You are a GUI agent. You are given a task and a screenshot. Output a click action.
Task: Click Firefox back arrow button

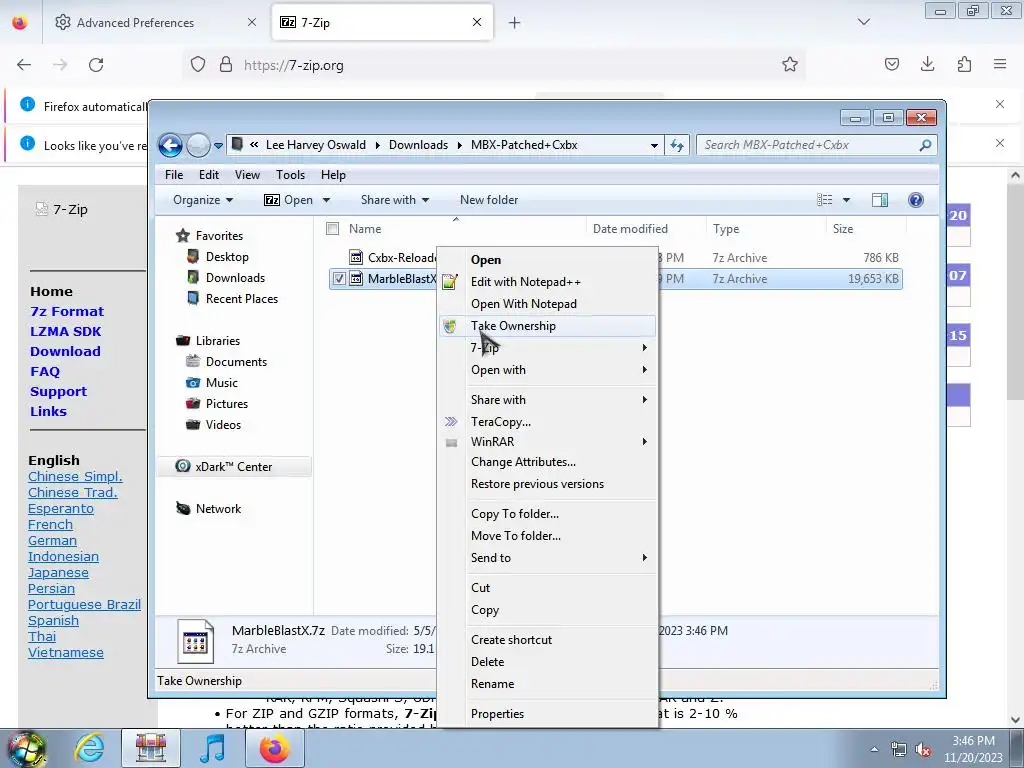point(24,65)
